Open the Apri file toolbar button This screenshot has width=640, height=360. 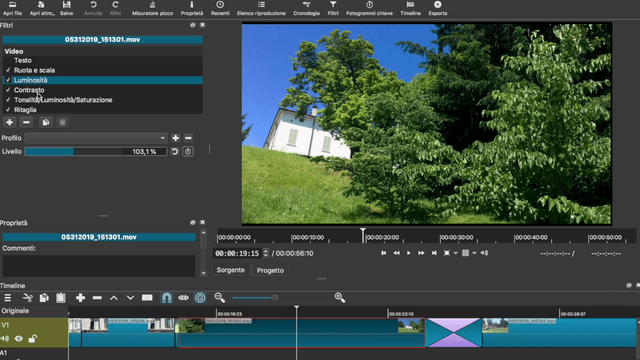pos(12,8)
